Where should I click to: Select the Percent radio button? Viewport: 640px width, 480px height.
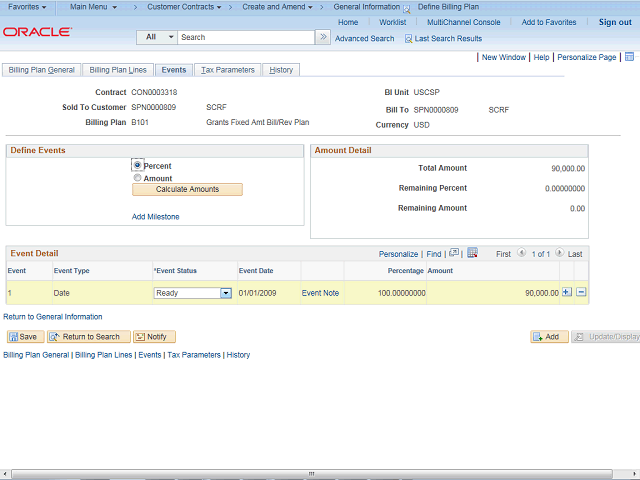tap(138, 165)
